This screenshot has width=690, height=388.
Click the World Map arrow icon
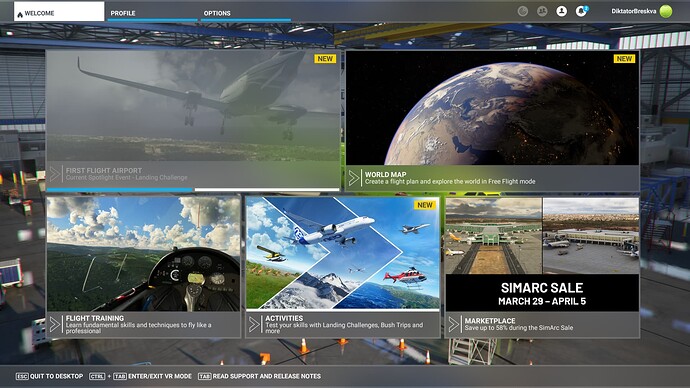point(354,178)
